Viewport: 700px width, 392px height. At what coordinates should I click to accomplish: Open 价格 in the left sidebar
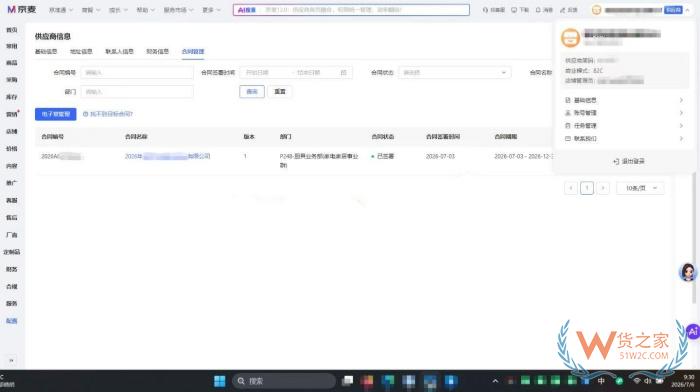click(12, 149)
